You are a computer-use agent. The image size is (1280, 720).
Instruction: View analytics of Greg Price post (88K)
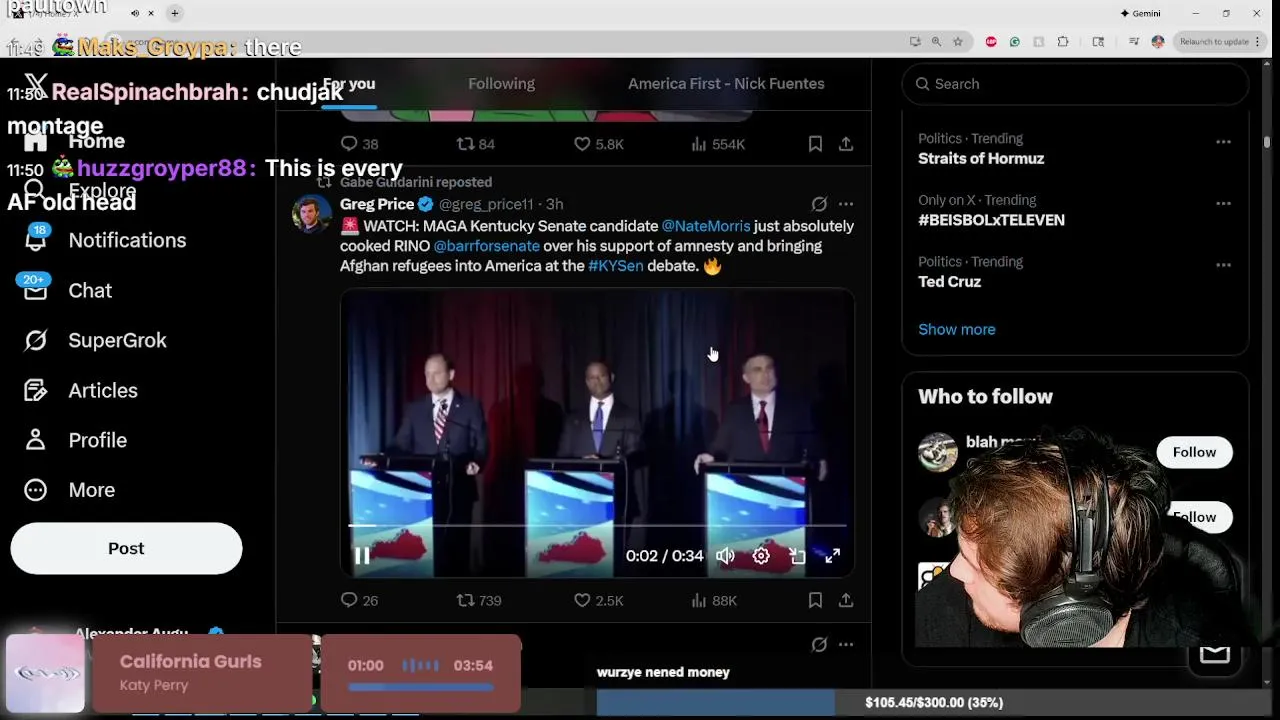(713, 600)
